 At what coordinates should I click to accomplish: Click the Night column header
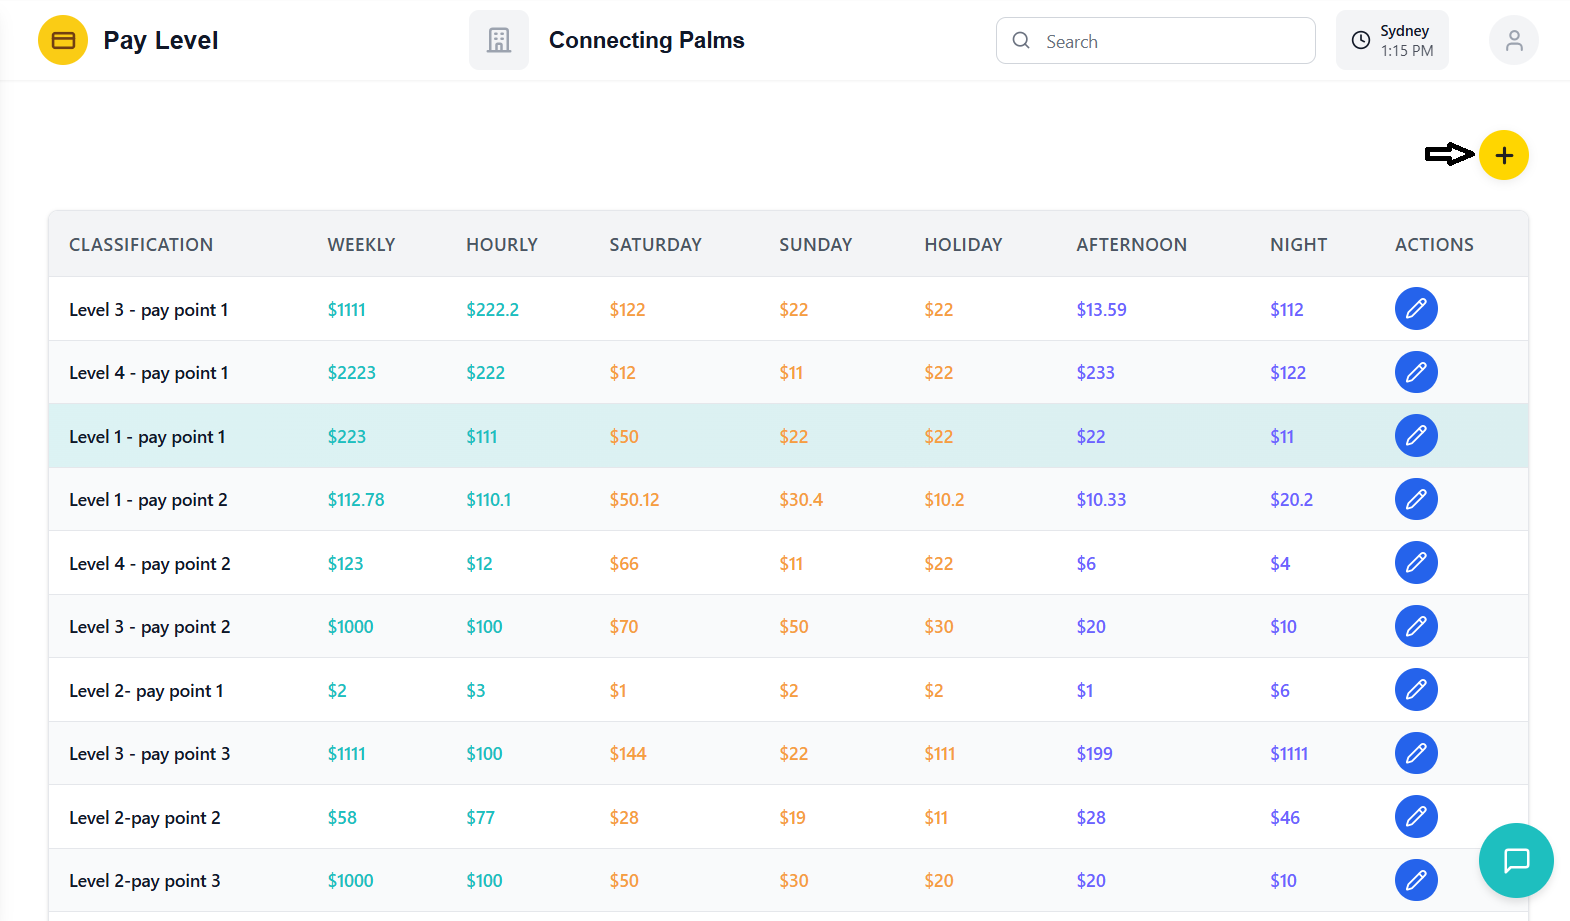(x=1298, y=245)
